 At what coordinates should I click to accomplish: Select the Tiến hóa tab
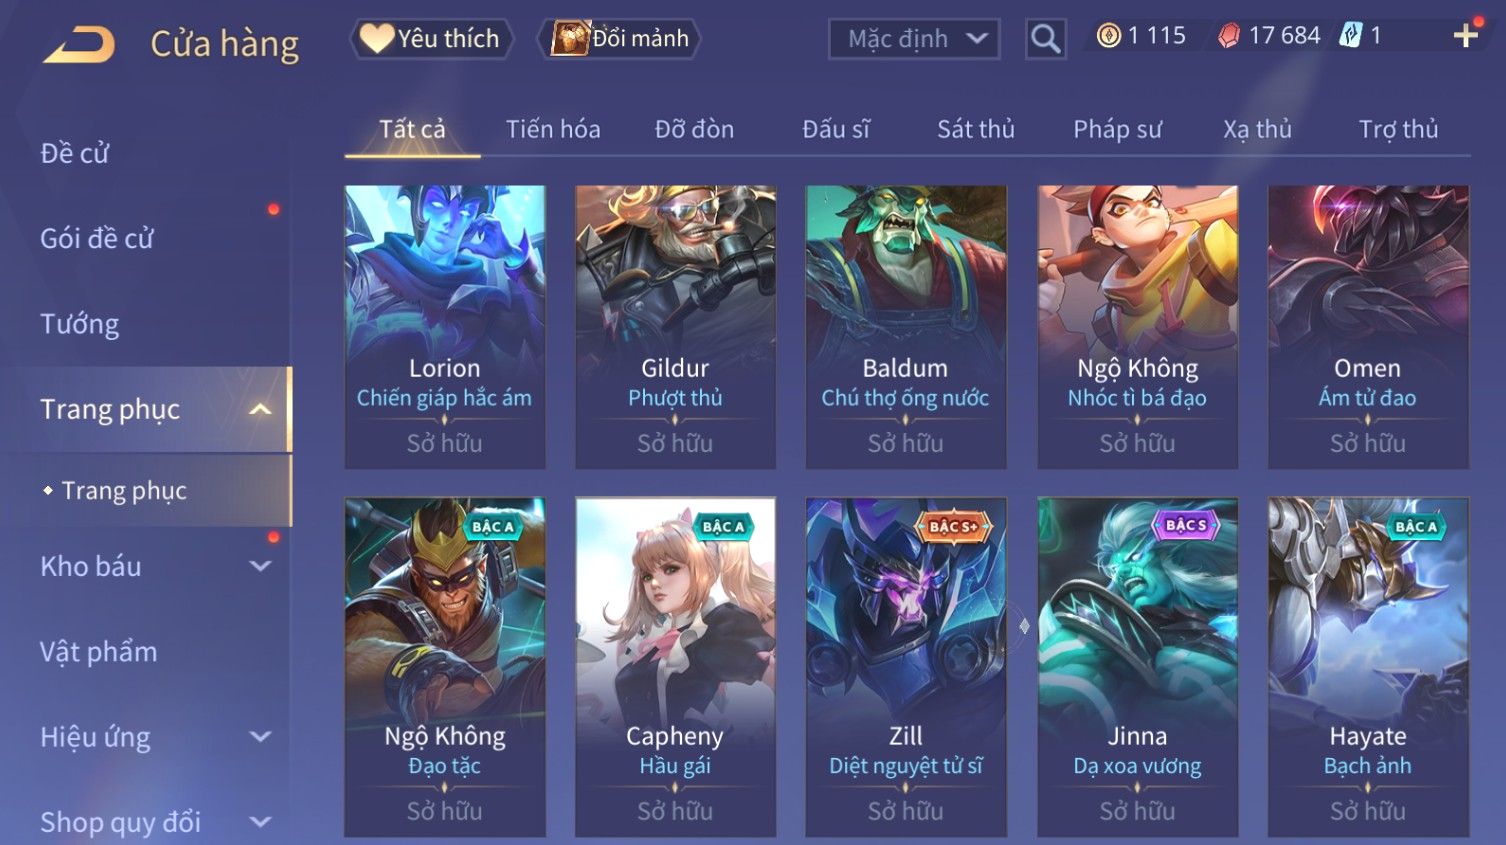tap(553, 129)
